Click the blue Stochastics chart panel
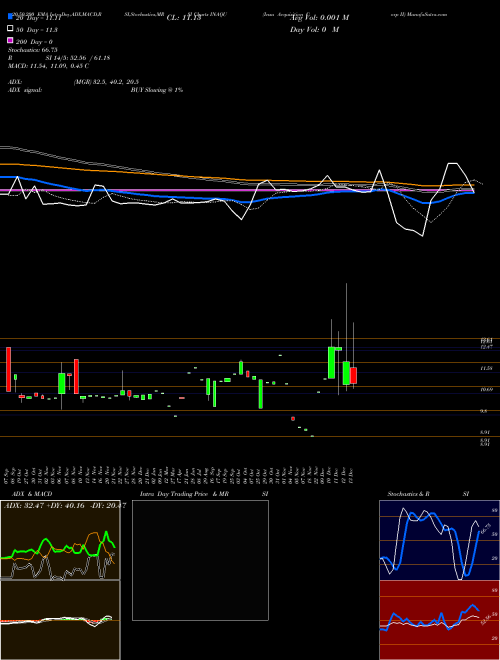This screenshot has height=660, width=500. [x=439, y=540]
